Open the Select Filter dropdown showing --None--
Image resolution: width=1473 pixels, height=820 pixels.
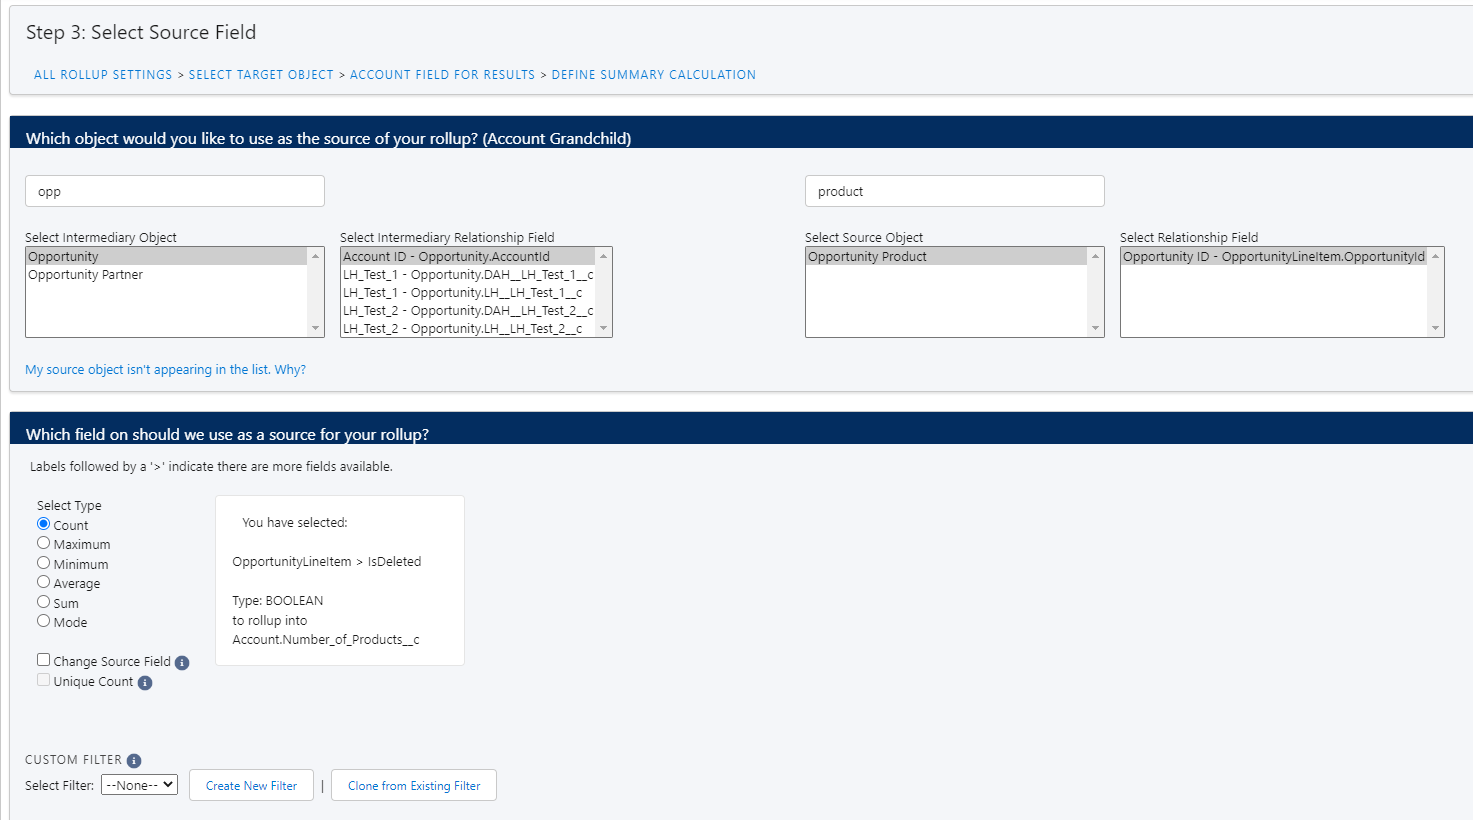pos(139,784)
